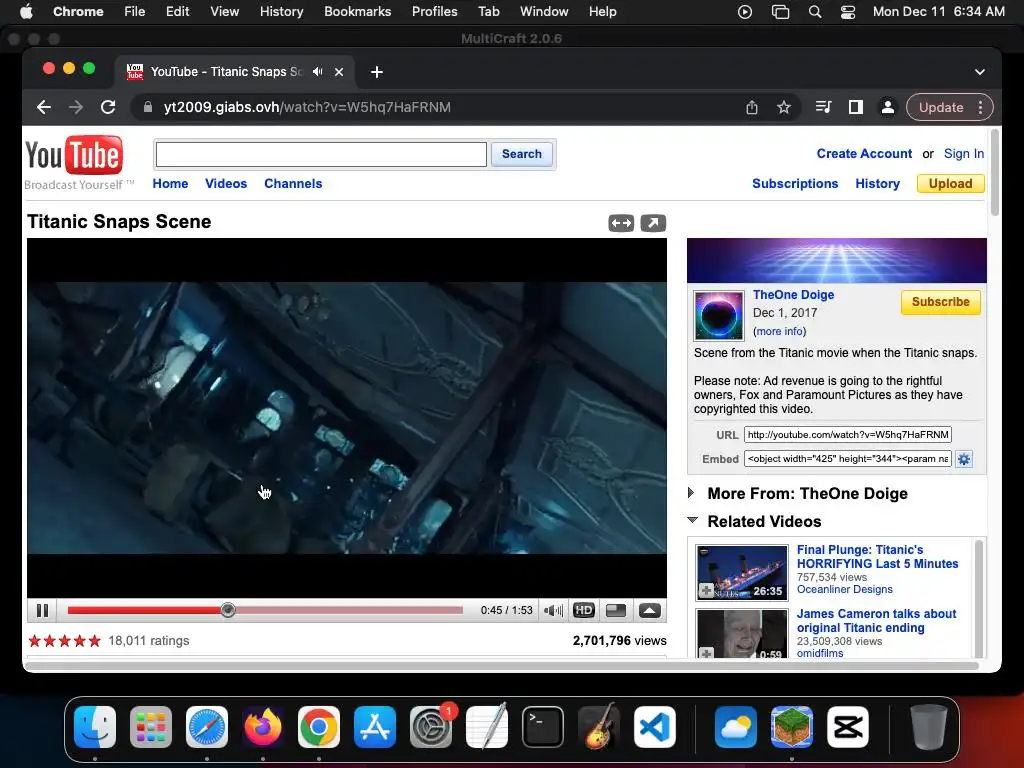The image size is (1024, 768).
Task: Open Spotlight search in menu bar
Action: (x=814, y=11)
